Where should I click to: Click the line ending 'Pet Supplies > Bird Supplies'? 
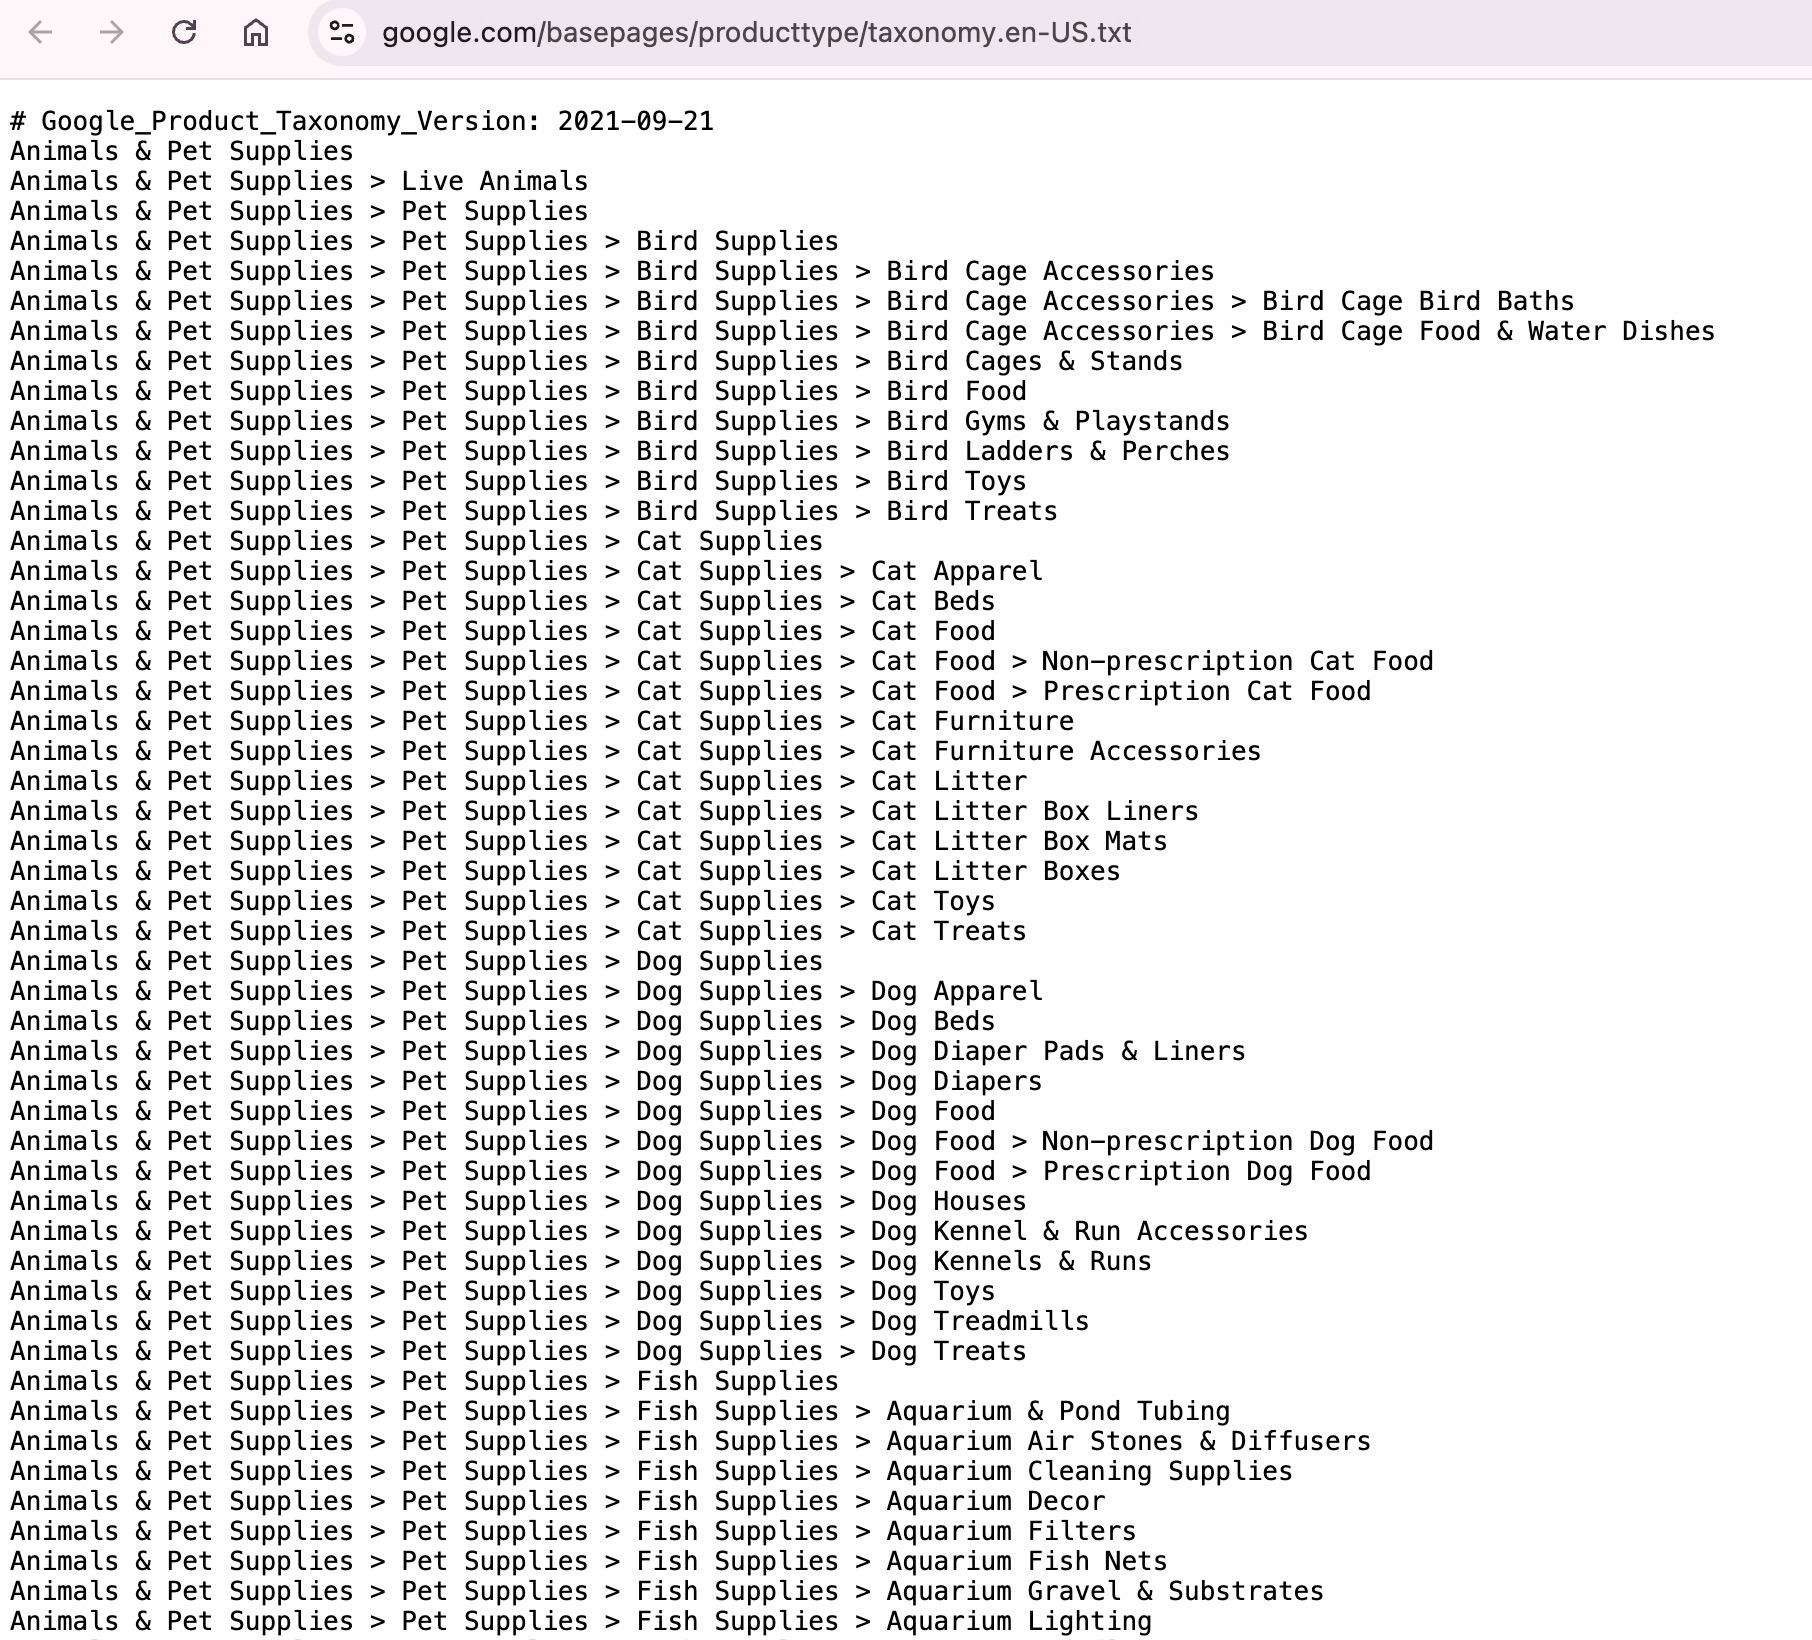coord(424,241)
